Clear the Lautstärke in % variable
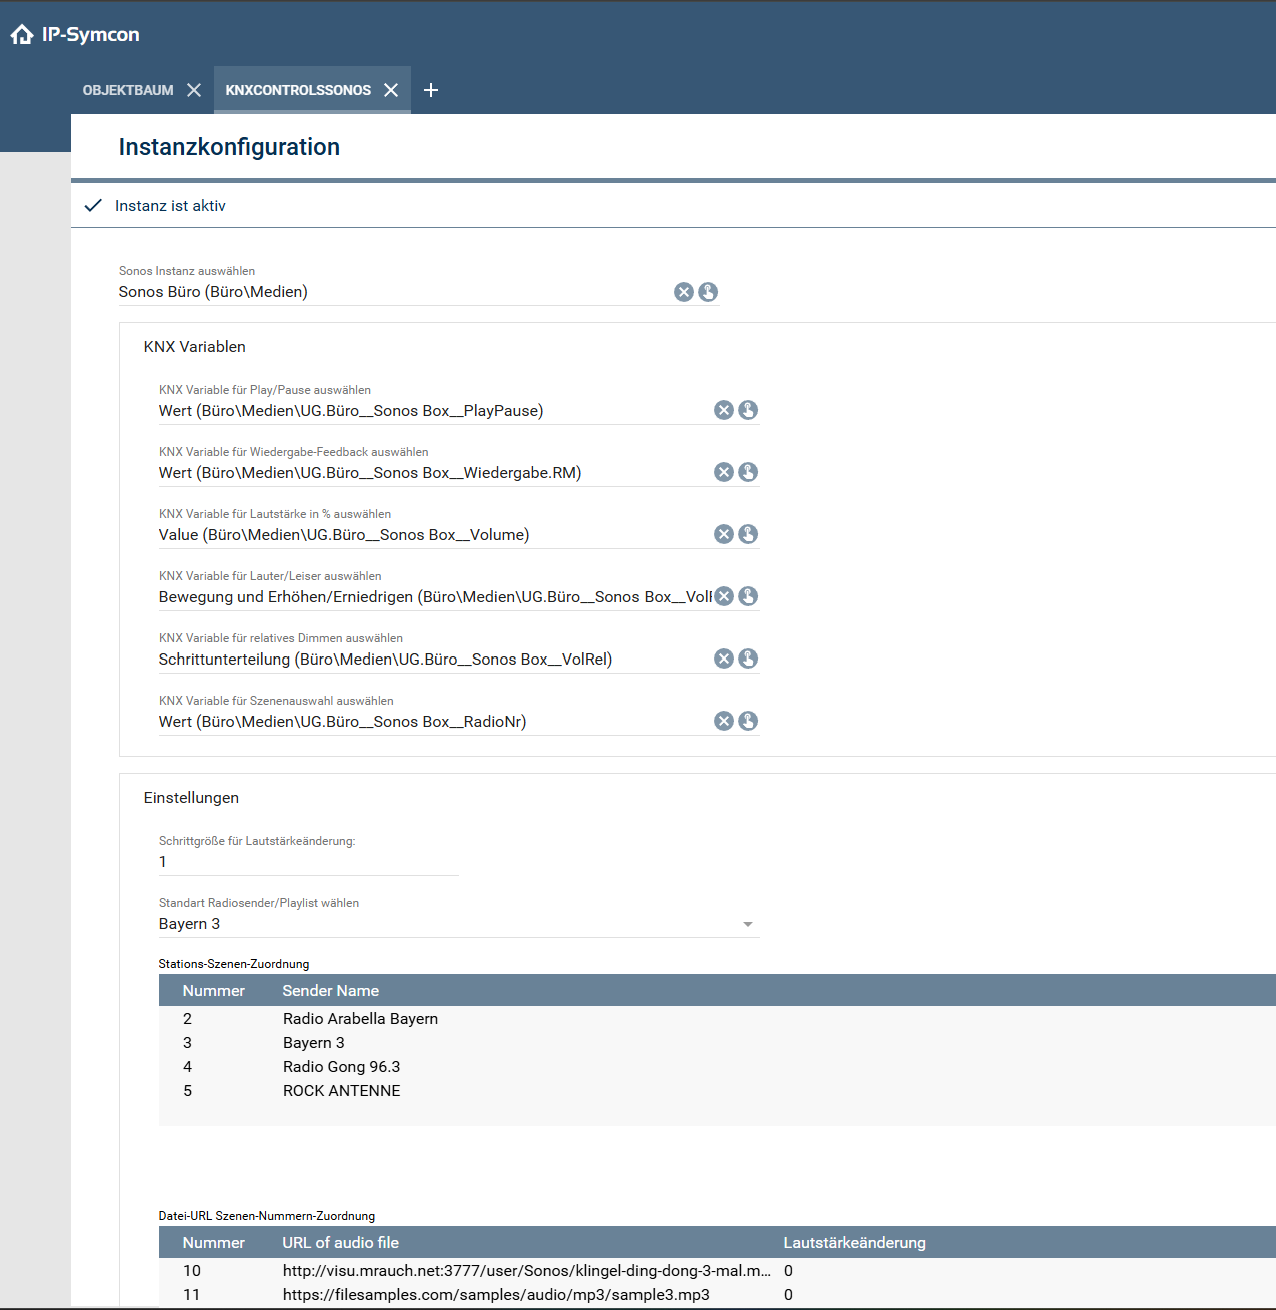 pos(724,534)
